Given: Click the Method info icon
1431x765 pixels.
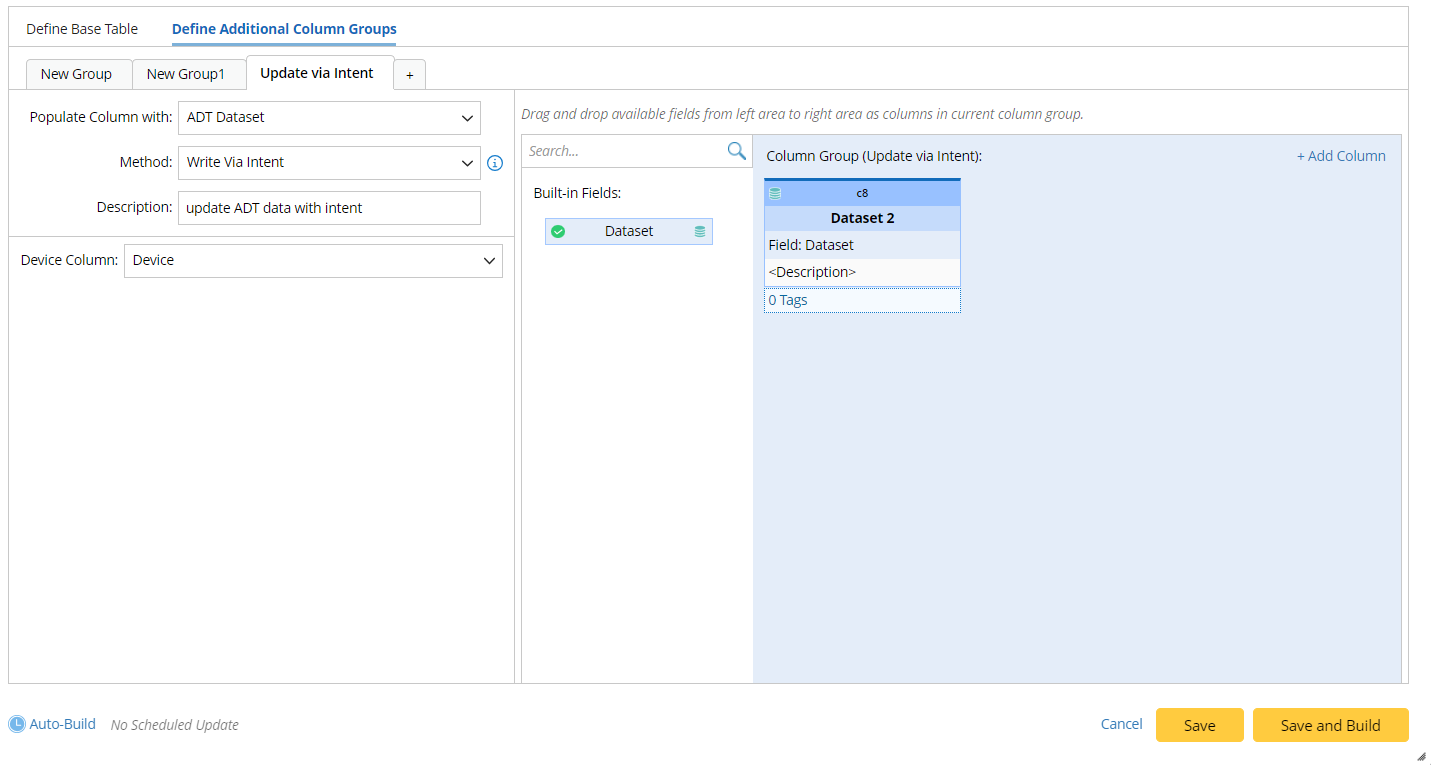Looking at the screenshot, I should pyautogui.click(x=494, y=163).
